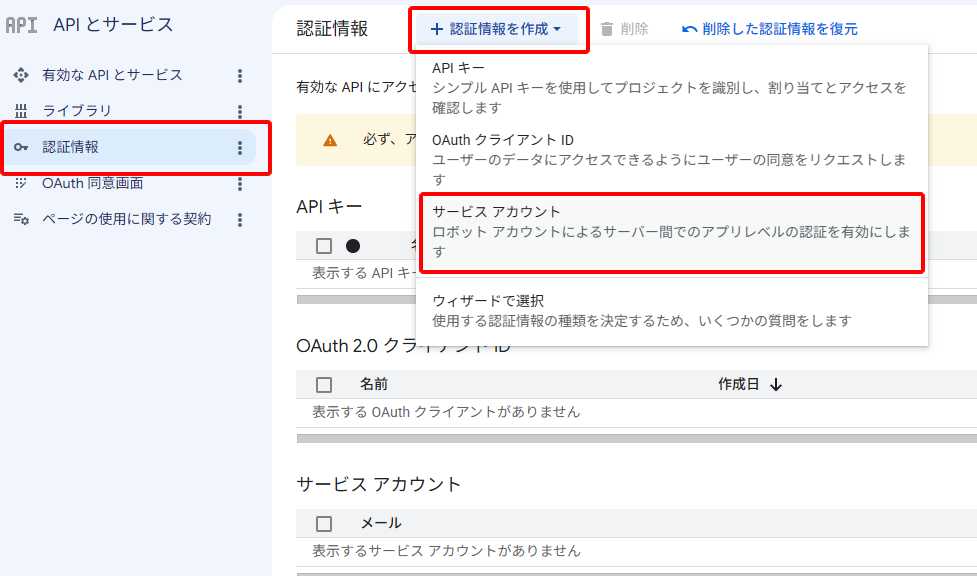Open the kebab menu for ライブラリ
The image size is (977, 576).
(240, 112)
